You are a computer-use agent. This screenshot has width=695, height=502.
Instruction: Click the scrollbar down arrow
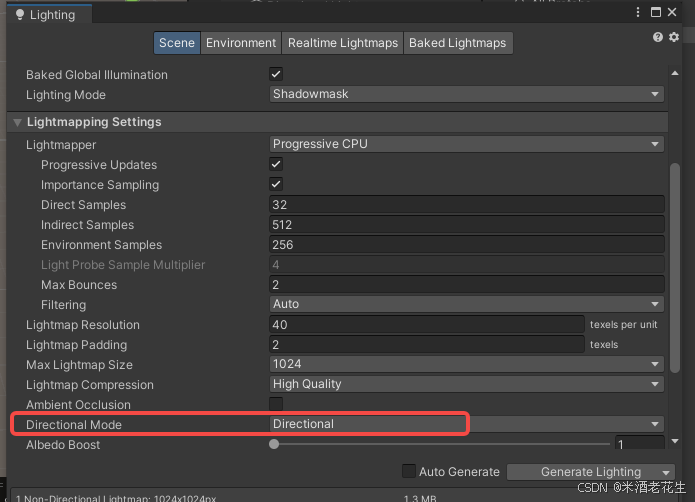point(675,440)
